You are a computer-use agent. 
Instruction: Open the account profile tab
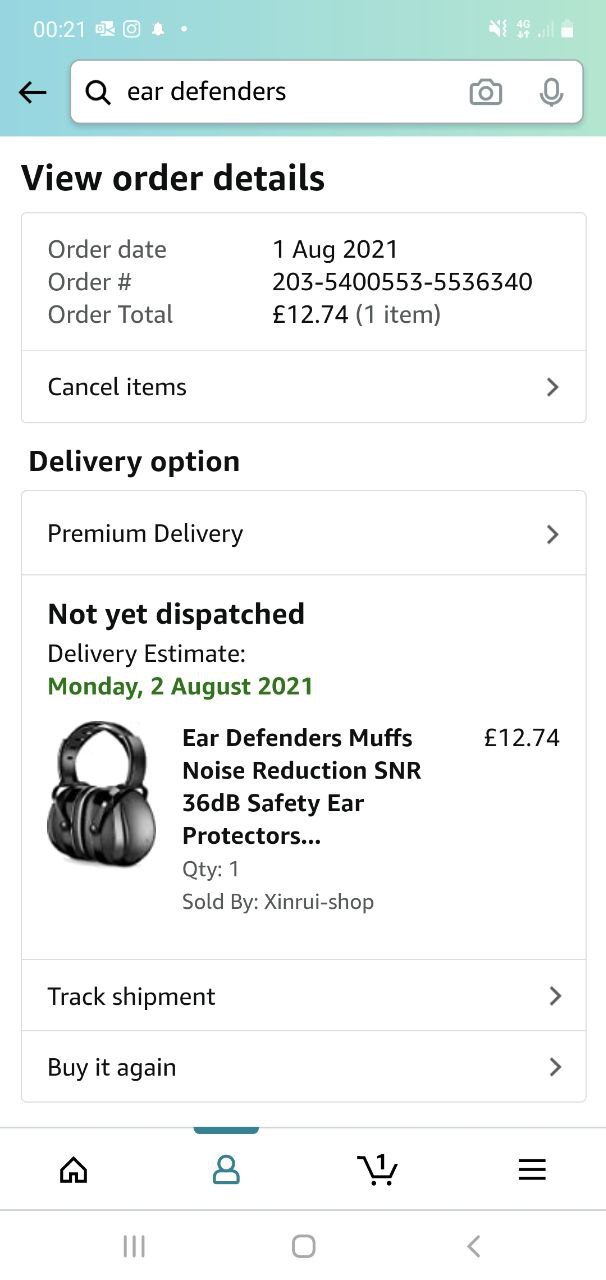226,1169
